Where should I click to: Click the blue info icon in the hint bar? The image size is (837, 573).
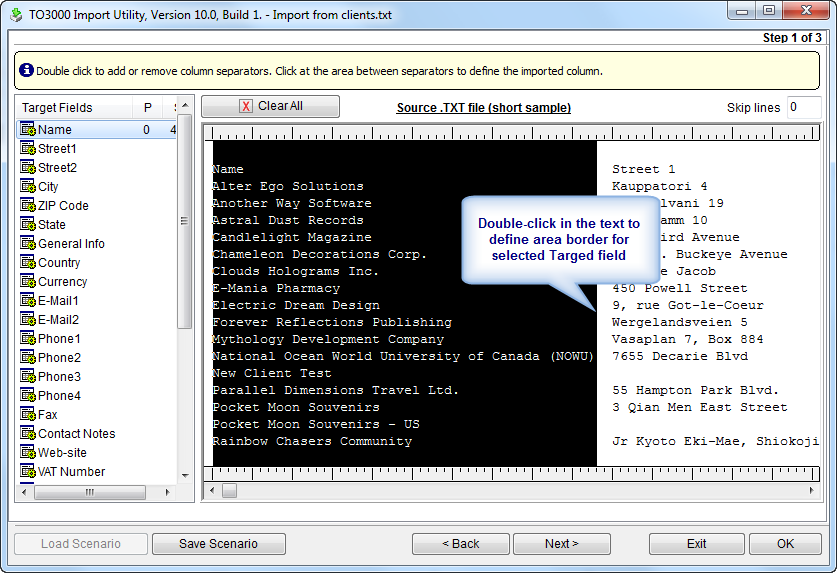click(26, 70)
